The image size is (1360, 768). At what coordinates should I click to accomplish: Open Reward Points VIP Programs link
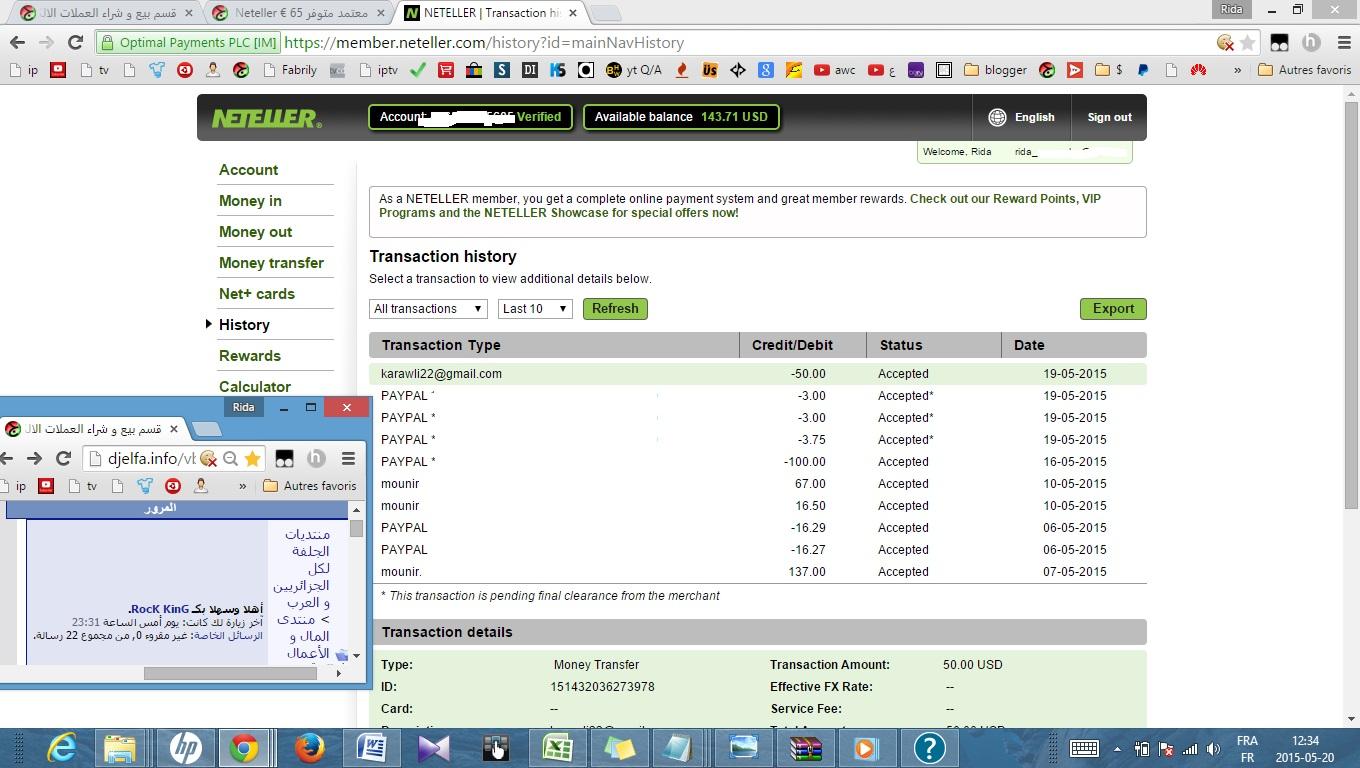[740, 206]
